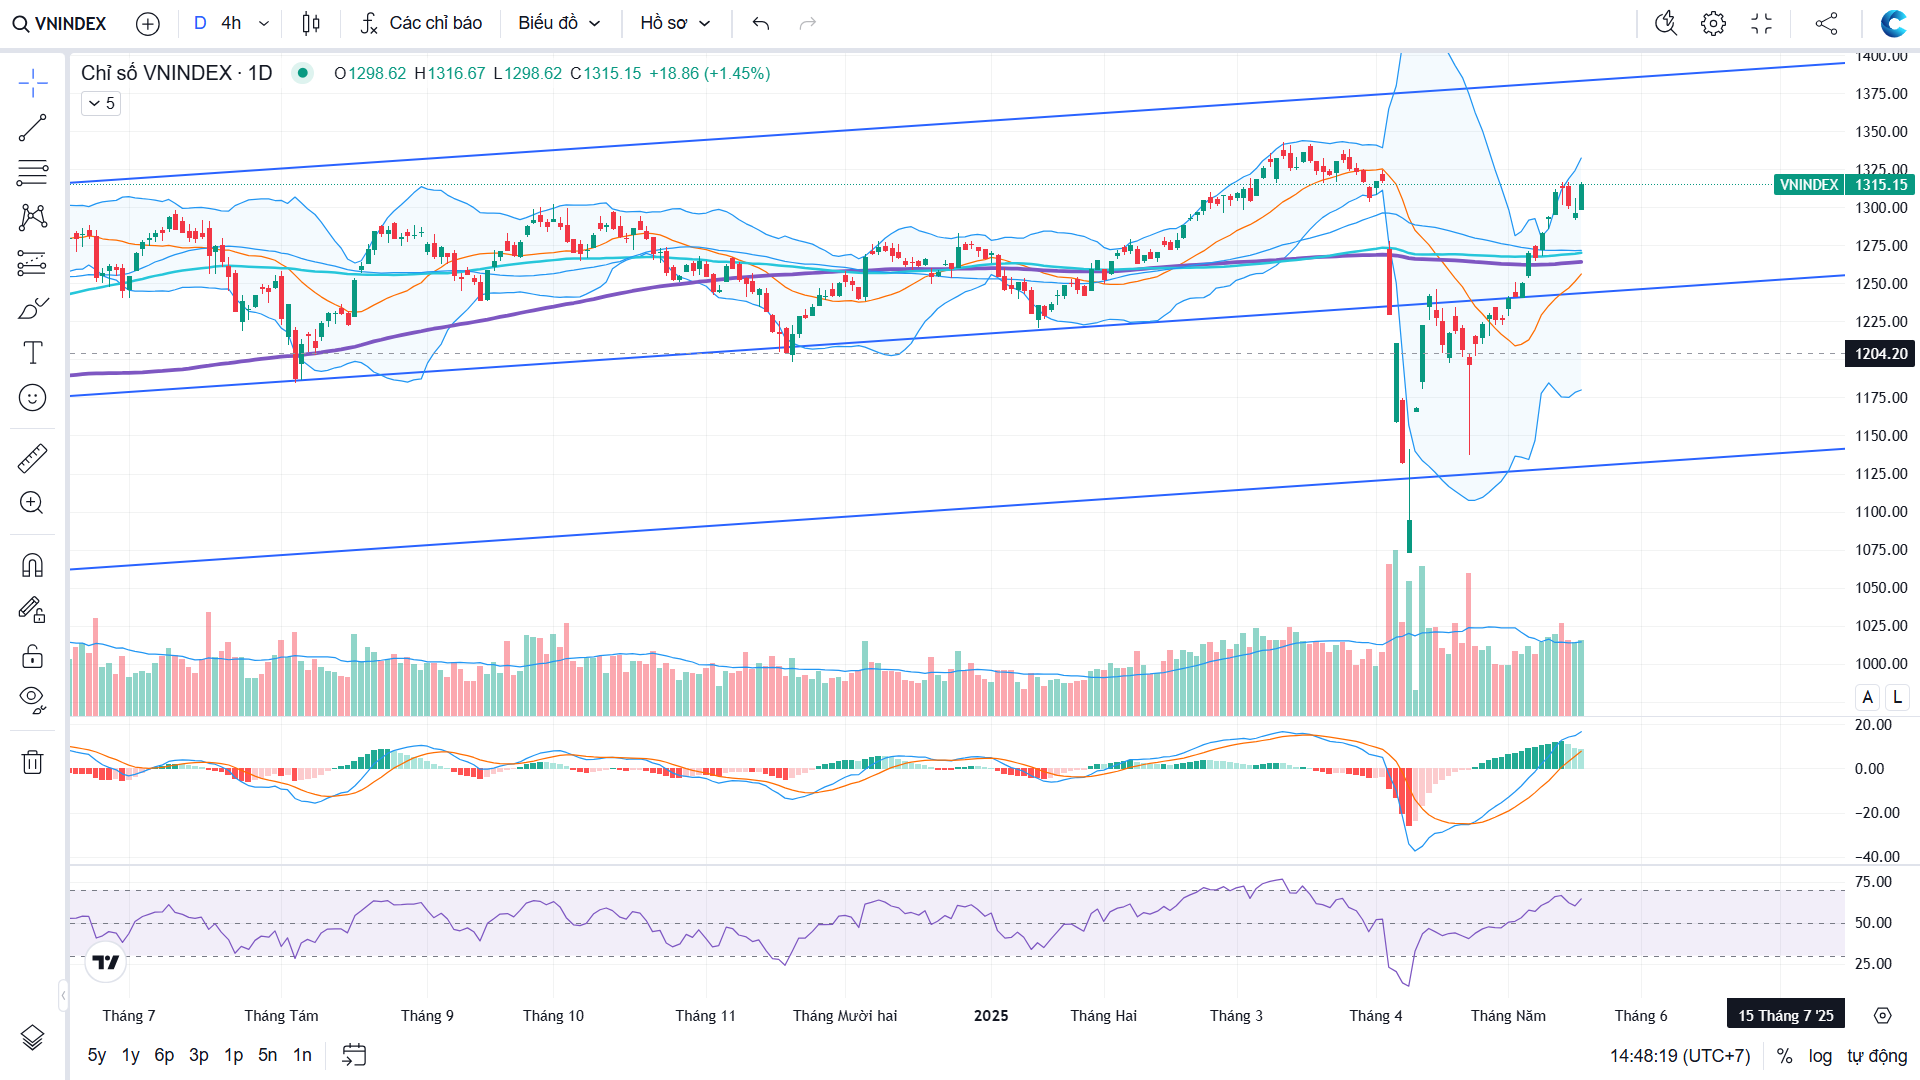Viewport: 1920px width, 1080px height.
Task: Expand the timeframe interval dropdown
Action: point(264,23)
